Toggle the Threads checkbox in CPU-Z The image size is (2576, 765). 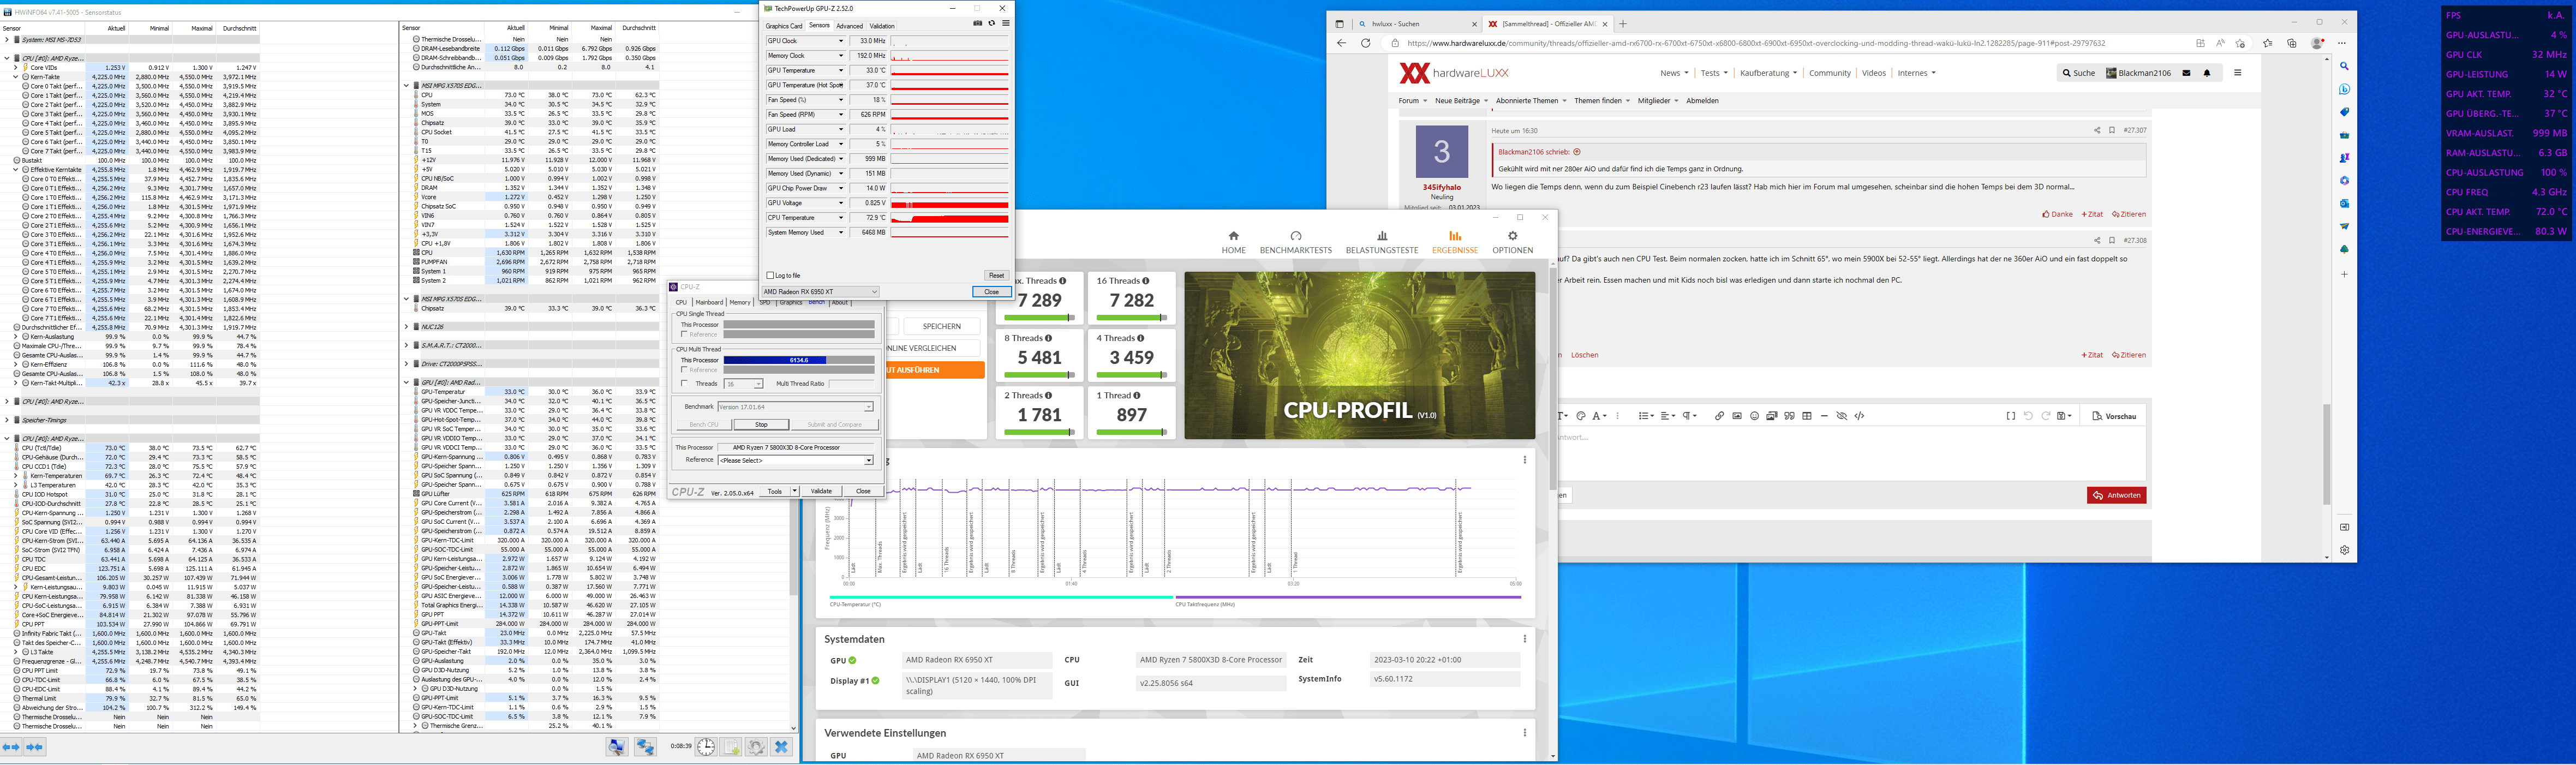tap(684, 383)
